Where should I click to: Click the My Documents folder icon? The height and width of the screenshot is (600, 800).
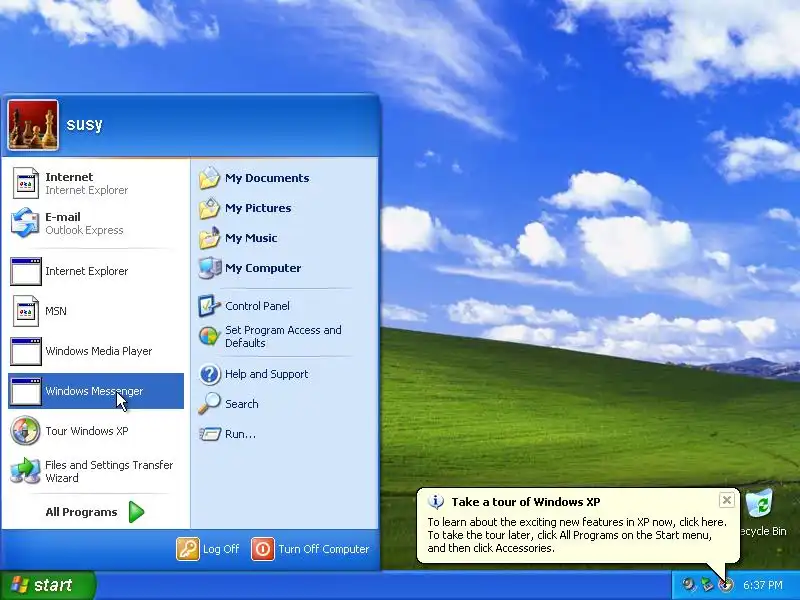209,178
